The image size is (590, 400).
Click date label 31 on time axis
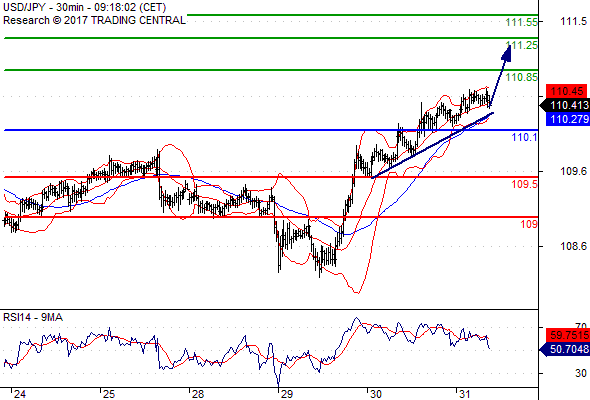click(464, 394)
